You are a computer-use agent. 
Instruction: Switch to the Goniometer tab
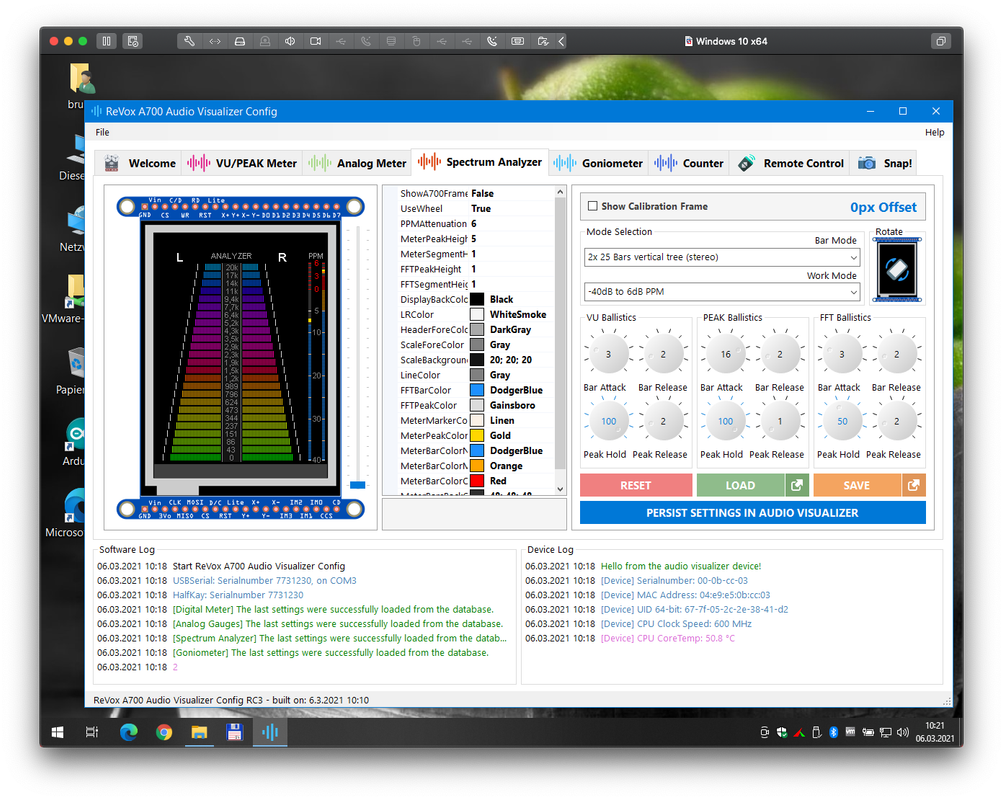[x=597, y=163]
